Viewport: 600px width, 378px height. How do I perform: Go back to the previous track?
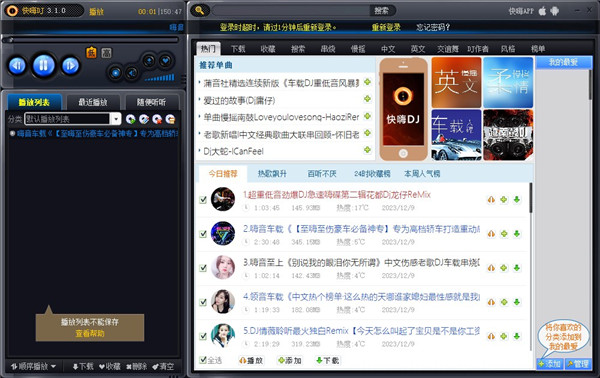[x=17, y=65]
